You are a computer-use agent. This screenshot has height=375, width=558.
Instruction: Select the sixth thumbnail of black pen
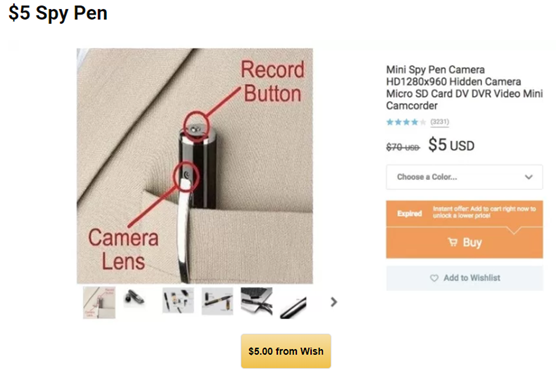pyautogui.click(x=293, y=307)
